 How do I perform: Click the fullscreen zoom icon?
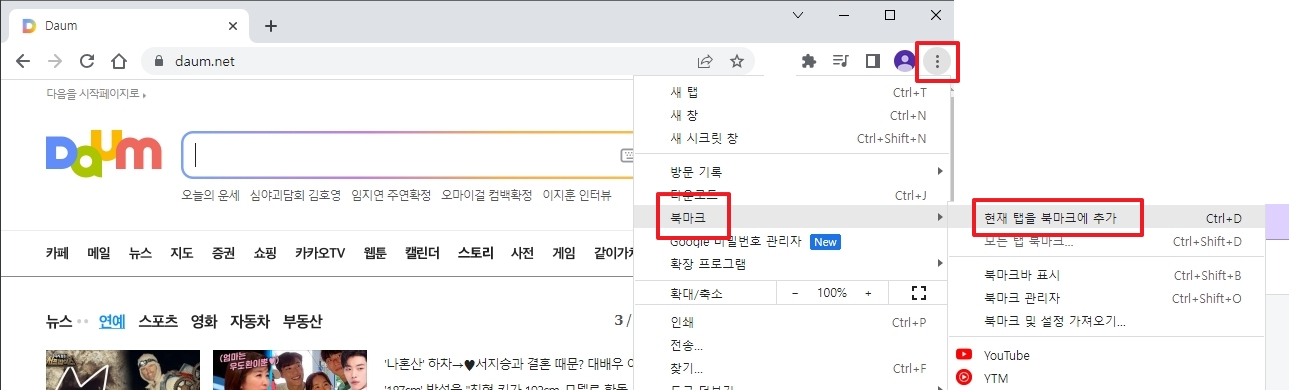point(919,293)
